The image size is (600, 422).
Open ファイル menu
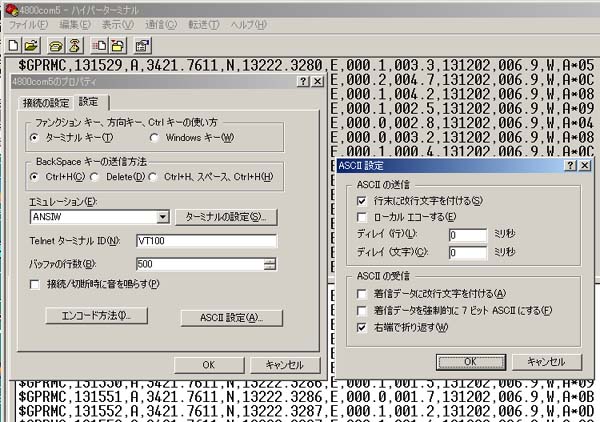[28, 25]
